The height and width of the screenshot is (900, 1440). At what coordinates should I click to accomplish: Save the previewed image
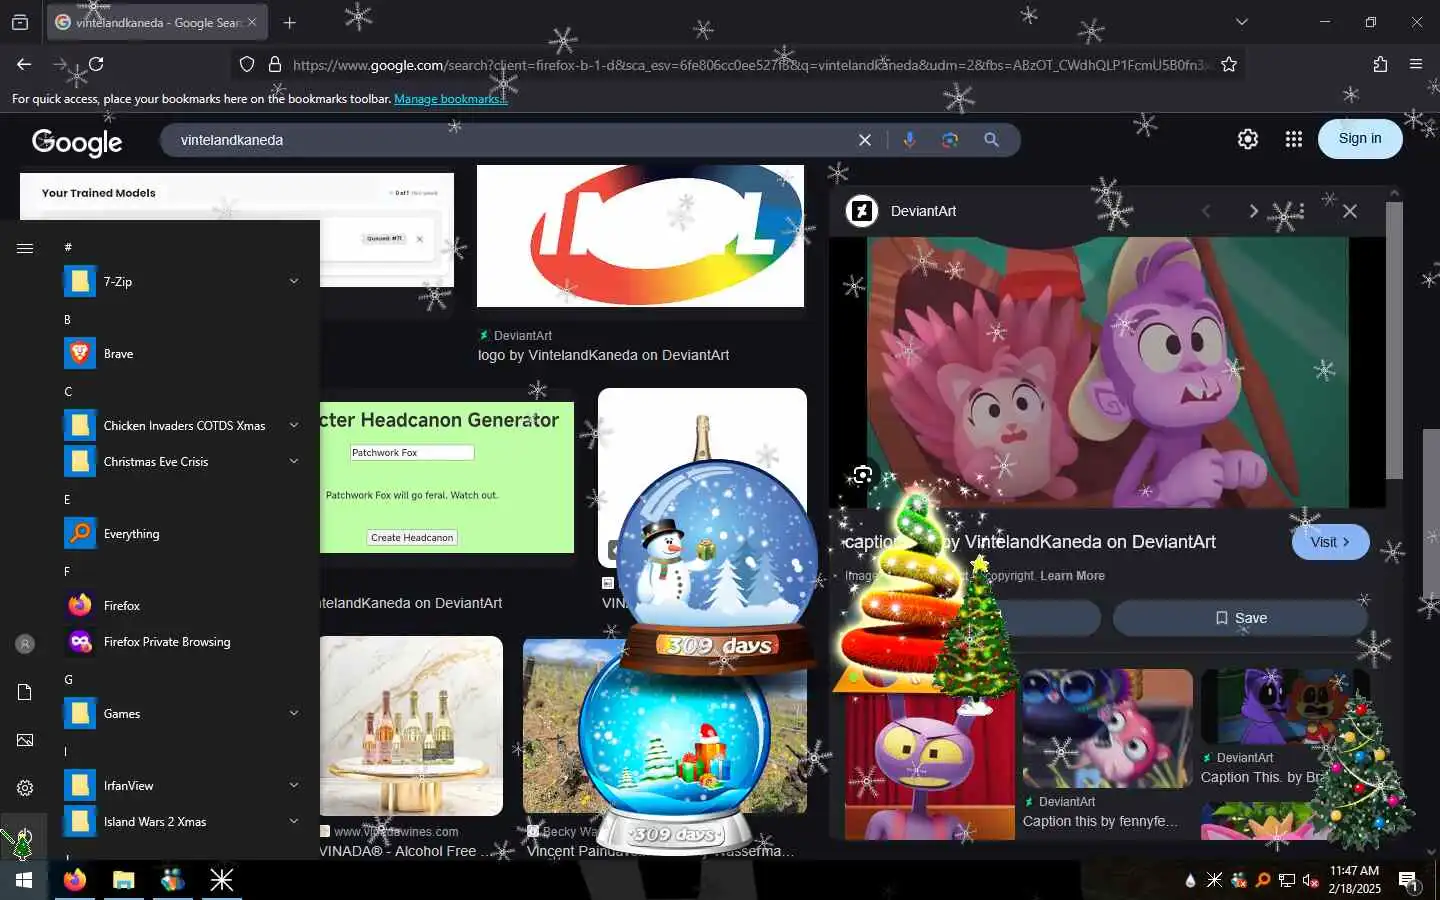pos(1240,618)
